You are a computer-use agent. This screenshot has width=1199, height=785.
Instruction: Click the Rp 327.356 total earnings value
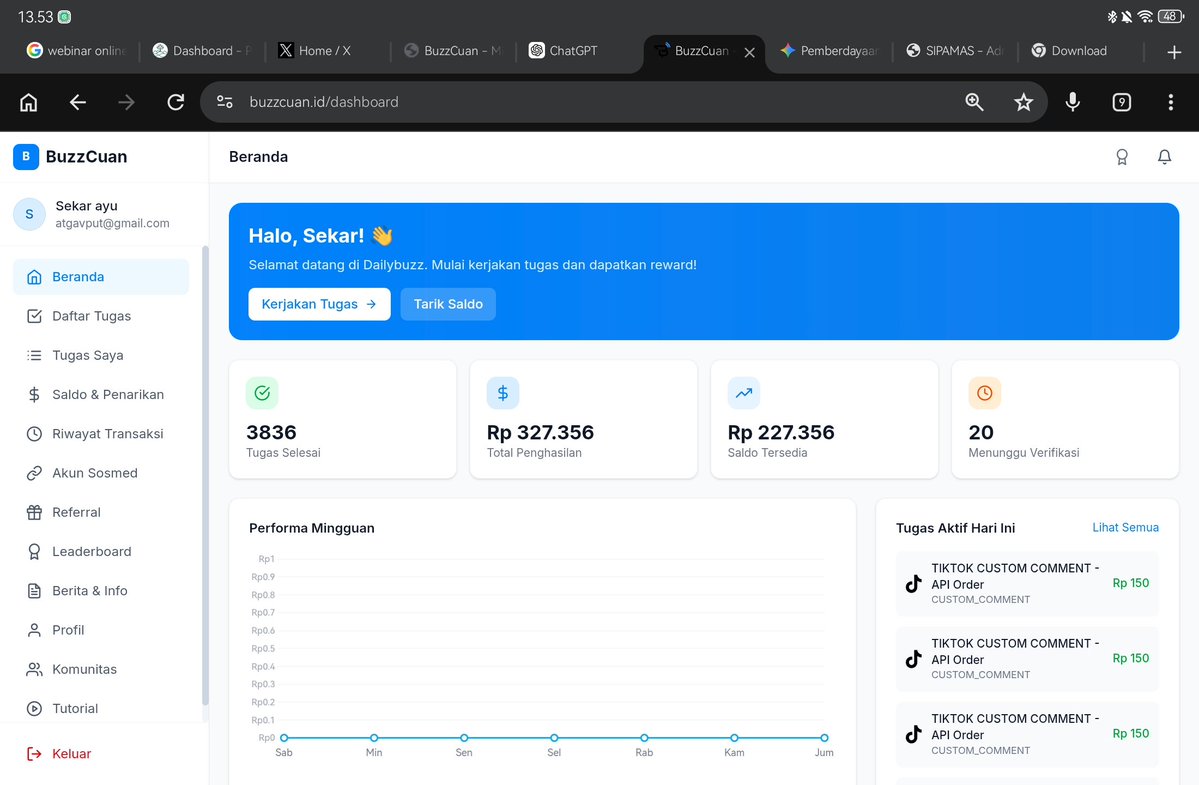pos(541,433)
